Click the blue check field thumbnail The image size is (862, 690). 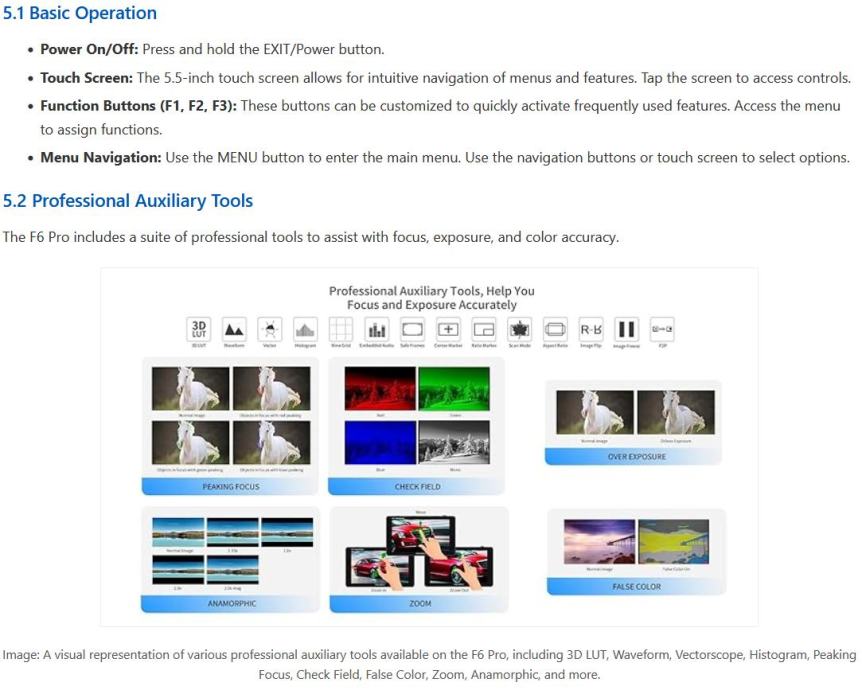[379, 441]
